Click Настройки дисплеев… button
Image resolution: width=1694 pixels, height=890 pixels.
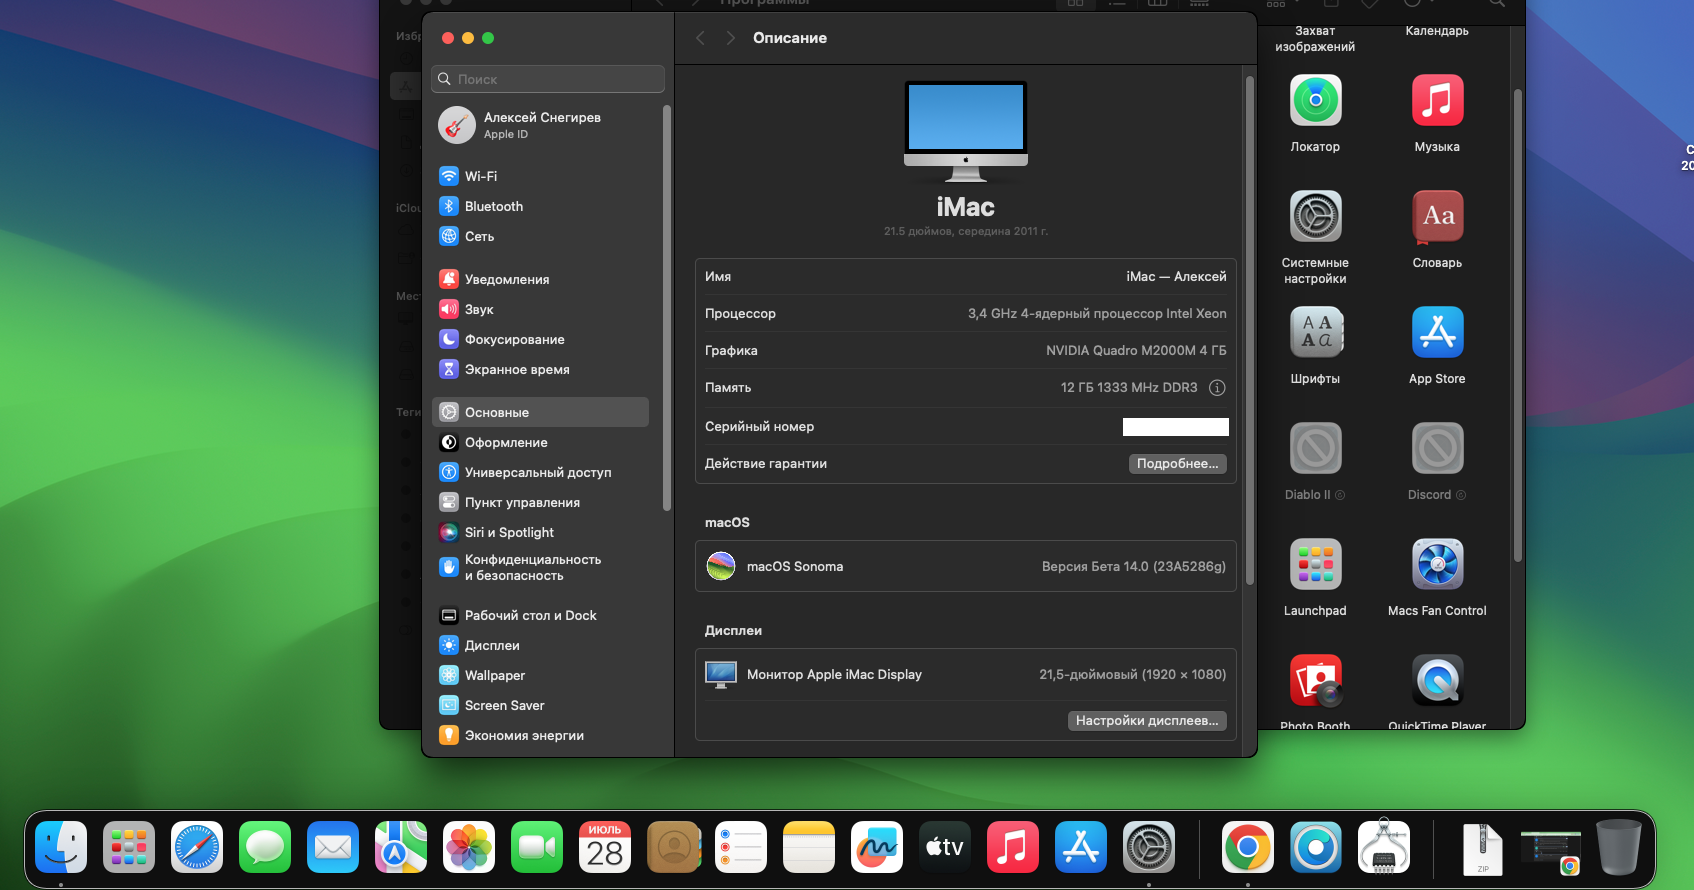pyautogui.click(x=1147, y=721)
